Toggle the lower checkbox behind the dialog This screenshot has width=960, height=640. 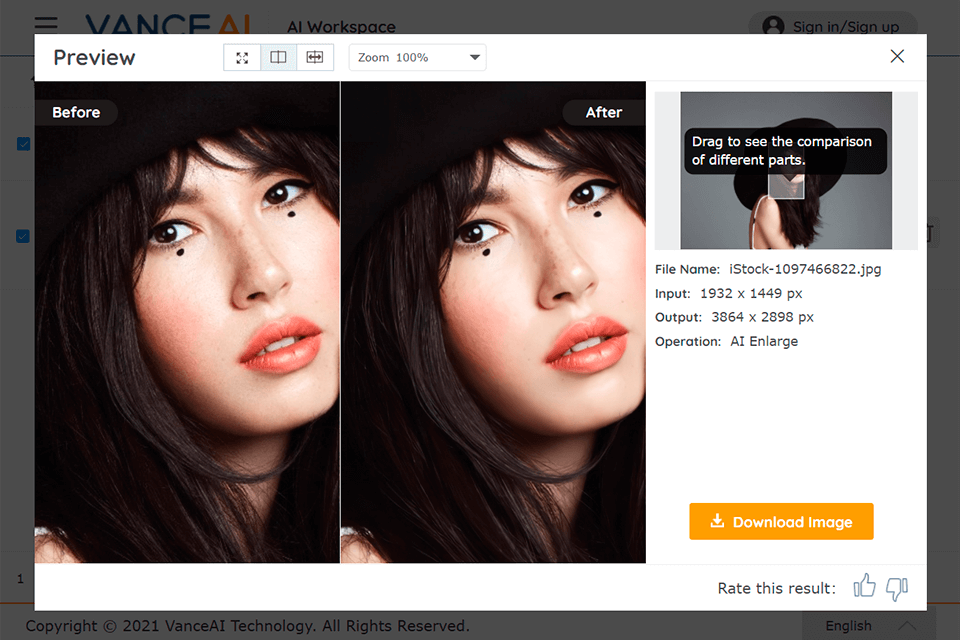coord(24,237)
